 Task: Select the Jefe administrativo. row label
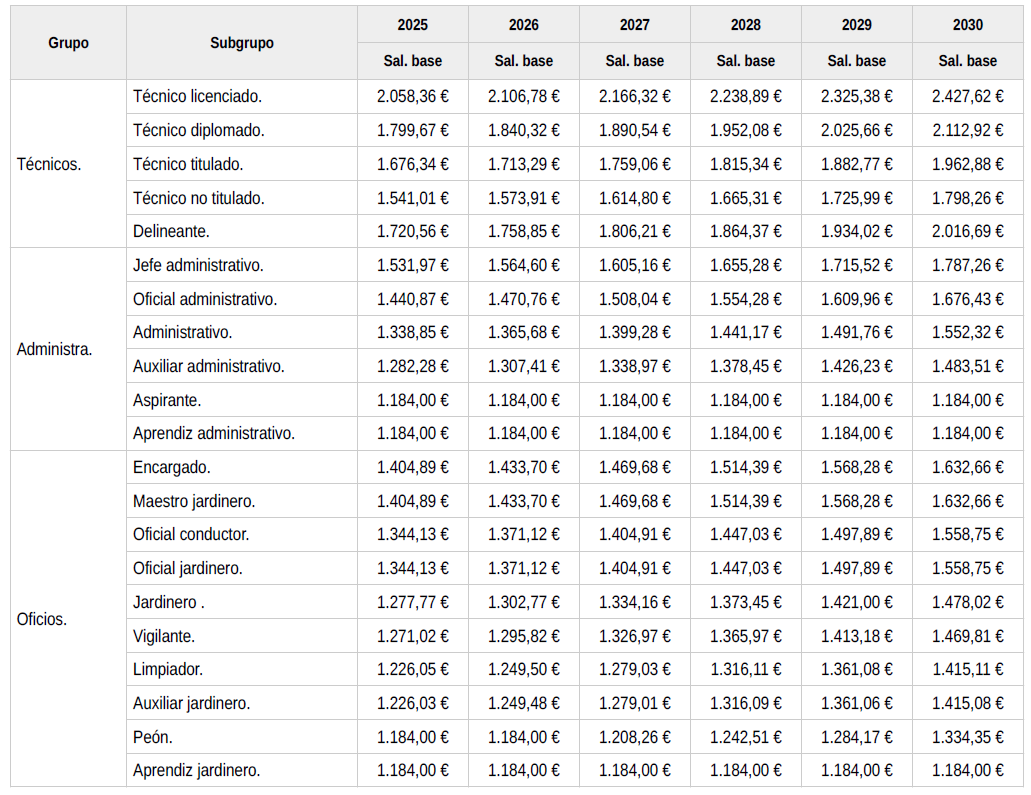click(198, 265)
